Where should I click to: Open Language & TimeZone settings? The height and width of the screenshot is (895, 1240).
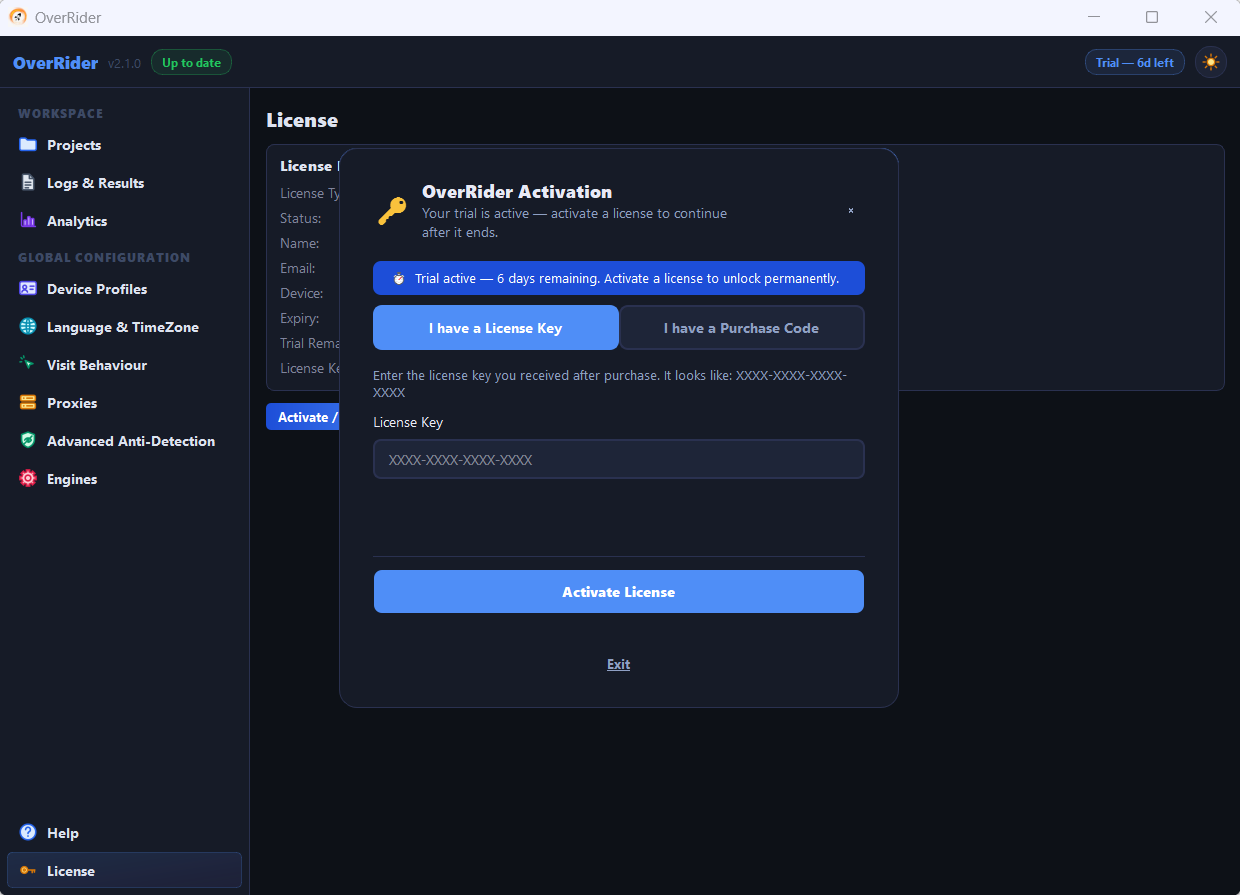pyautogui.click(x=124, y=327)
